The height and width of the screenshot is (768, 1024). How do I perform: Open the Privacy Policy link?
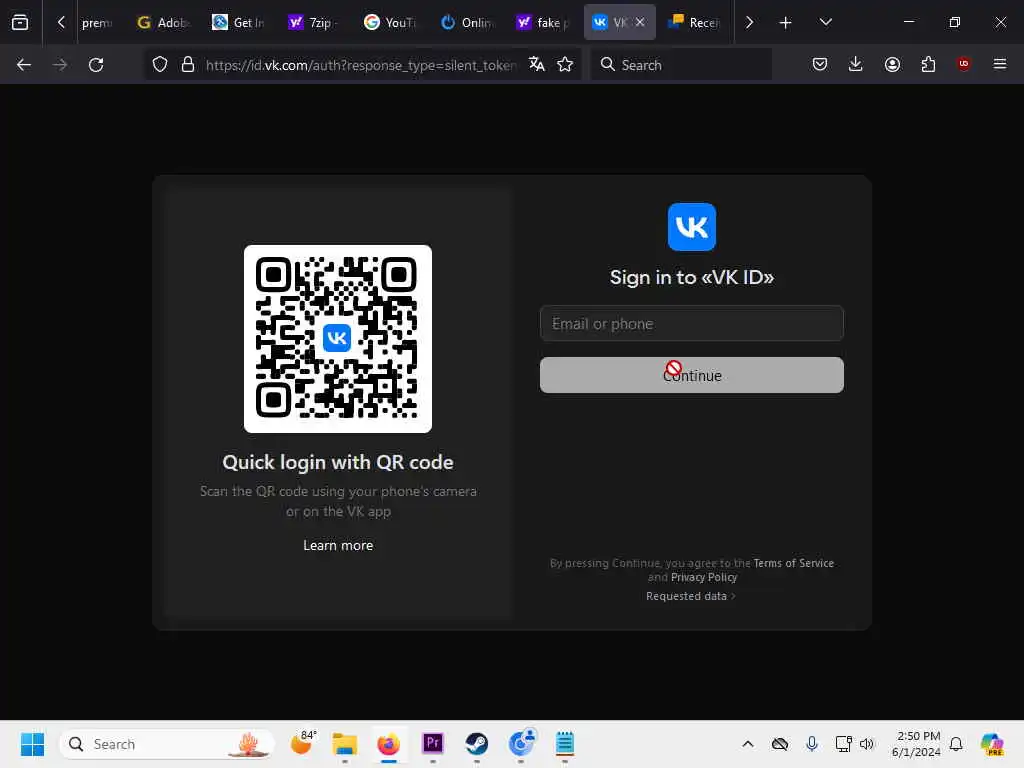click(704, 577)
